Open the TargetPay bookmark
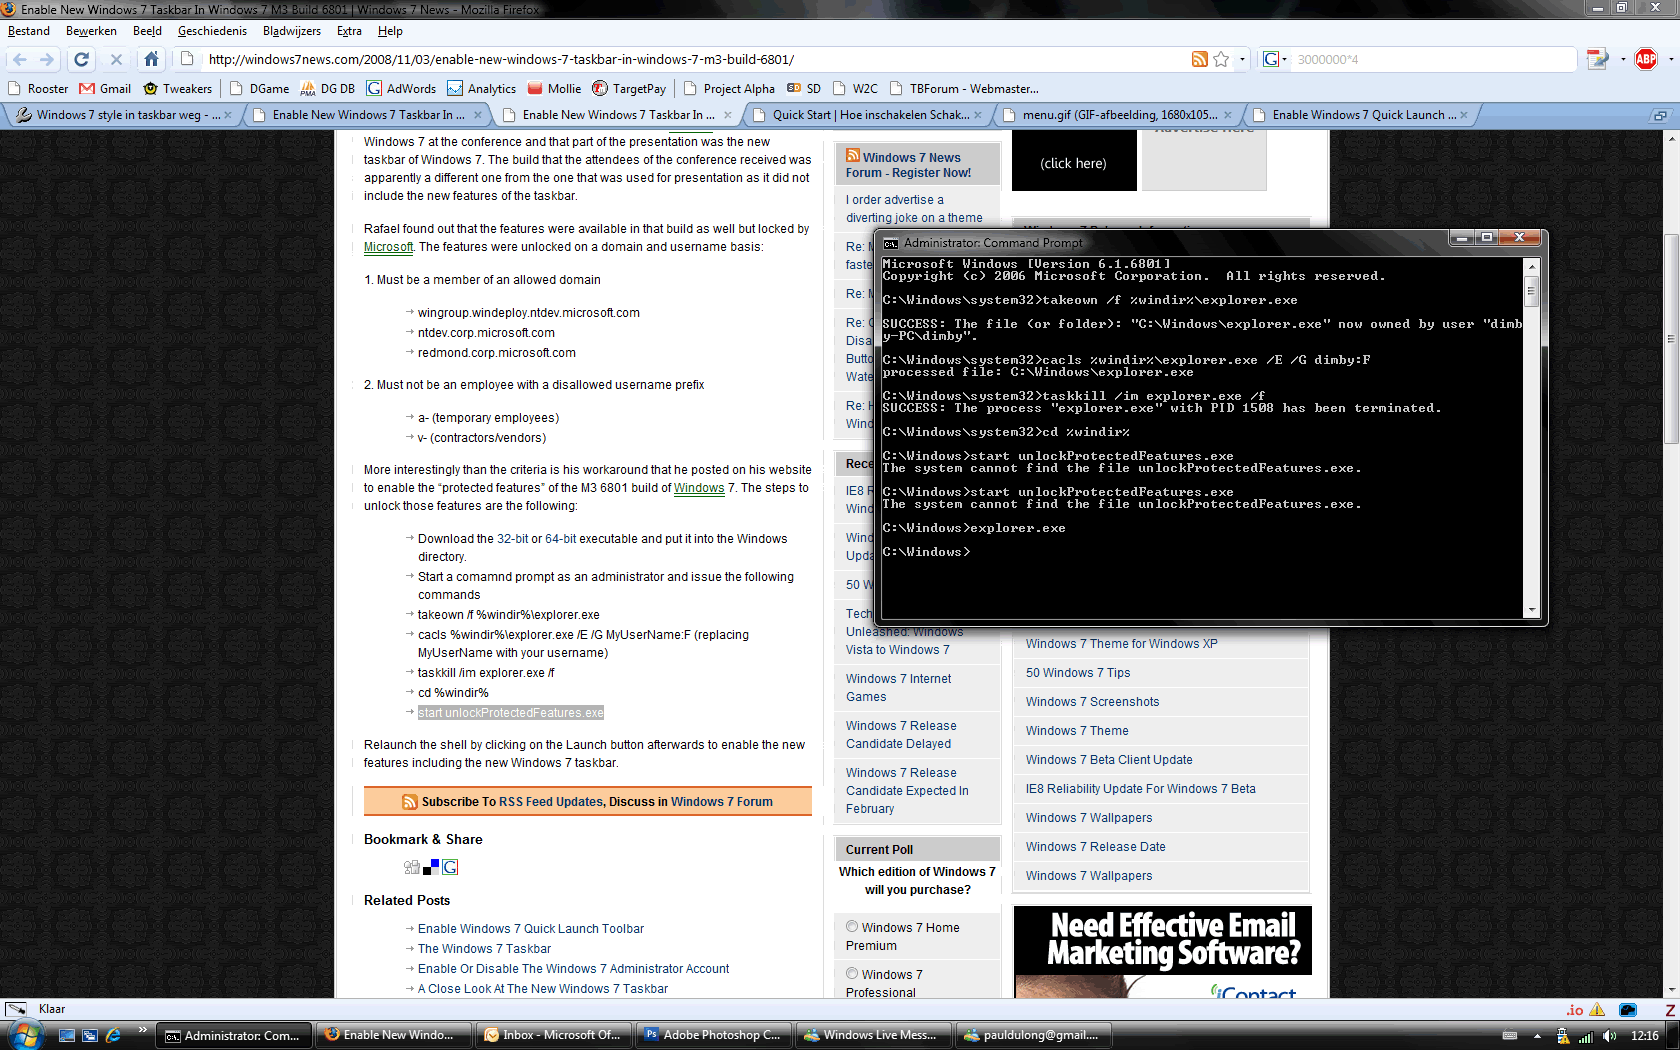The image size is (1680, 1050). [x=628, y=88]
